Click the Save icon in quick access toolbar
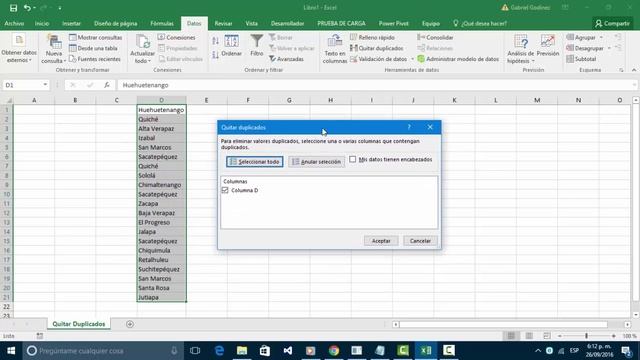The image size is (640, 360). pos(13,8)
